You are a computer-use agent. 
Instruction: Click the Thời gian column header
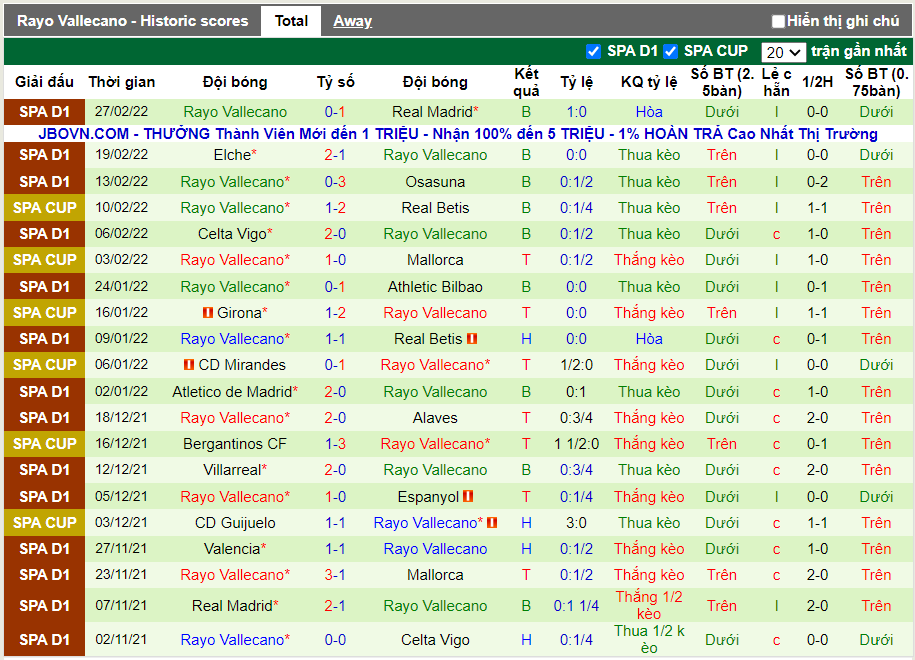(122, 82)
